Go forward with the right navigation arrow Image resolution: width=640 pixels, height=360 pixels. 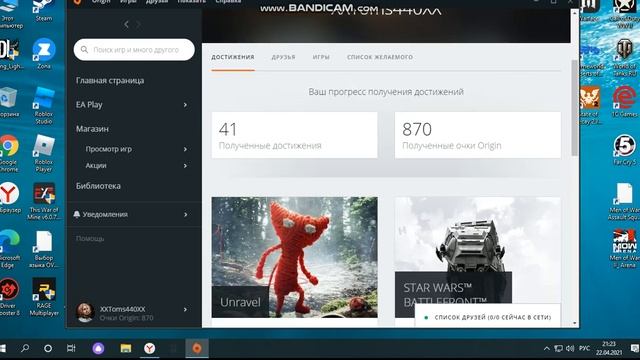pos(139,24)
